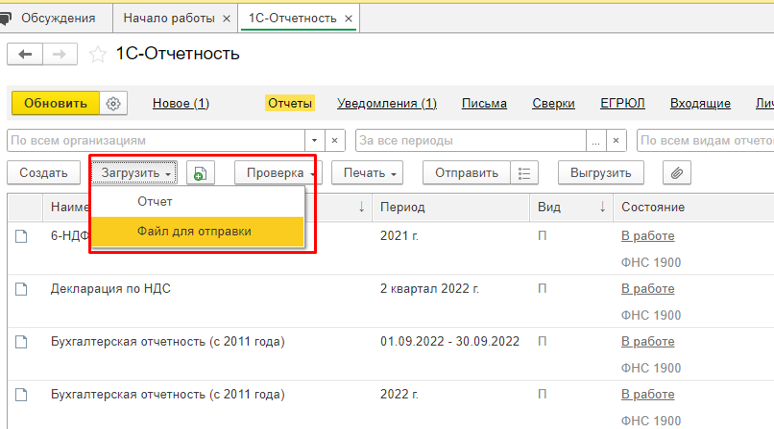The height and width of the screenshot is (429, 774).
Task: Click the За все периоды input field
Action: pyautogui.click(x=471, y=141)
